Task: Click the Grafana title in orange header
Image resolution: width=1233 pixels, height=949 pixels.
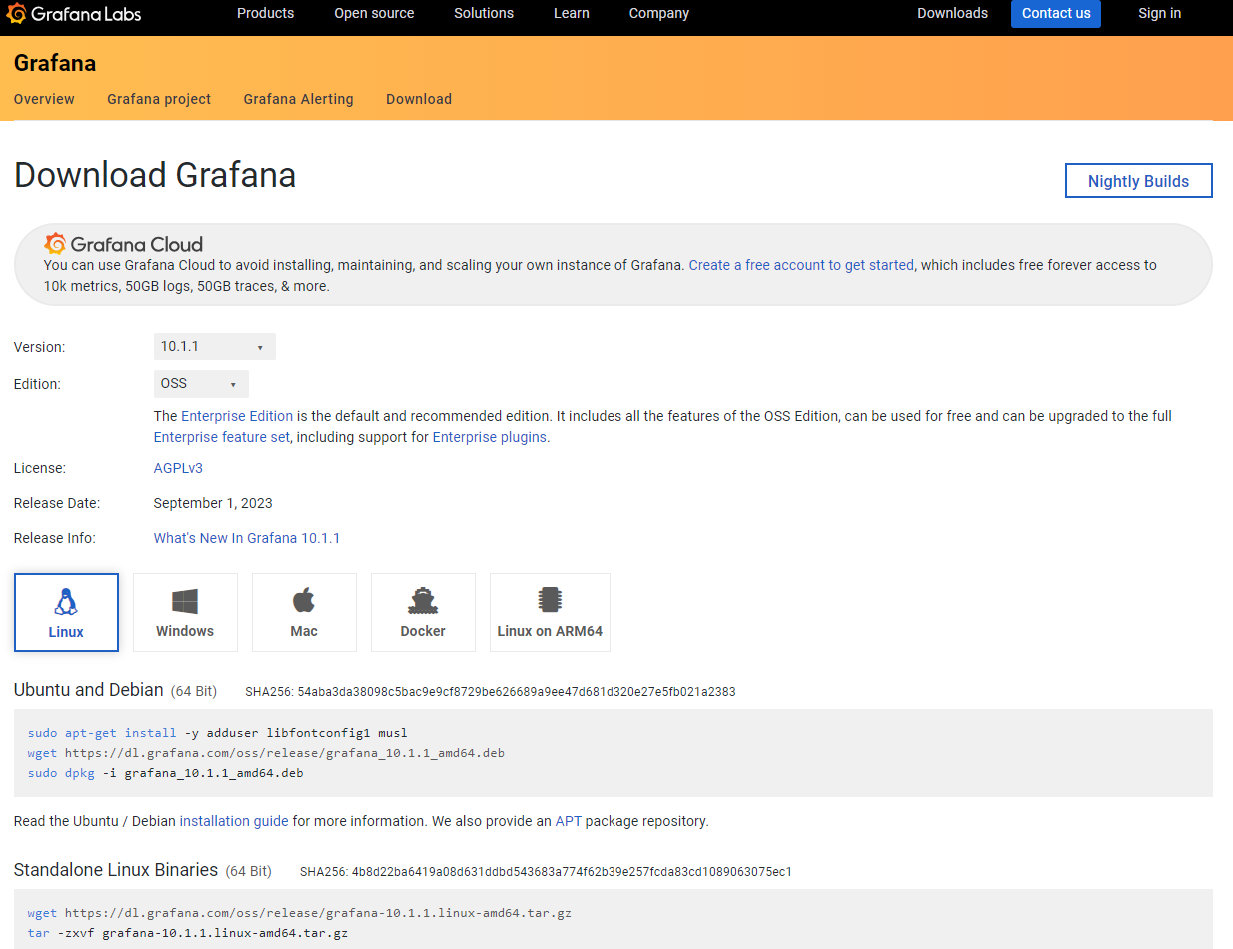Action: click(x=55, y=63)
